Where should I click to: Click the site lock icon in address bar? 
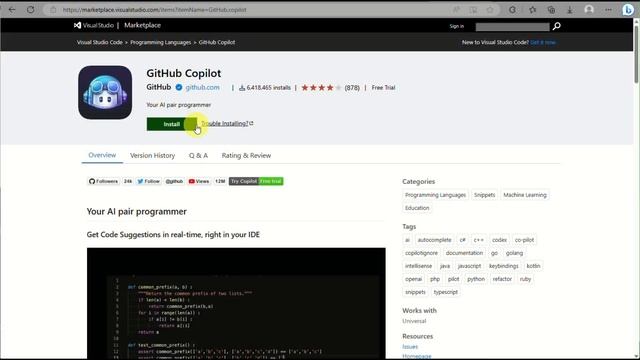[53, 9]
